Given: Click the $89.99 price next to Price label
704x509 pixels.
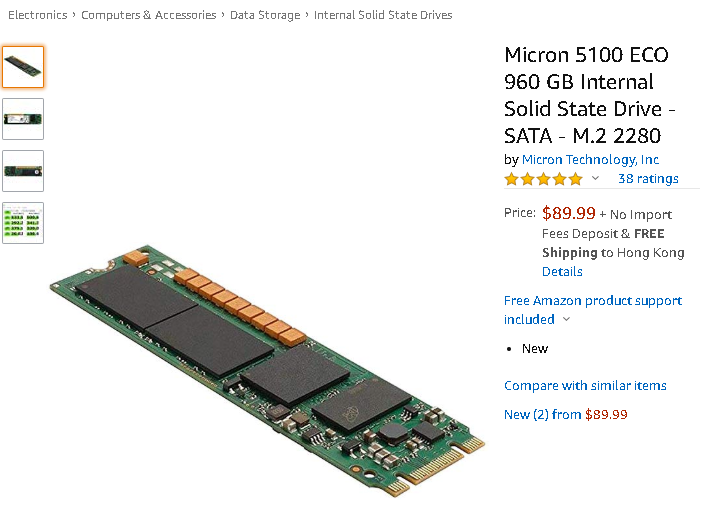Looking at the screenshot, I should (x=569, y=213).
